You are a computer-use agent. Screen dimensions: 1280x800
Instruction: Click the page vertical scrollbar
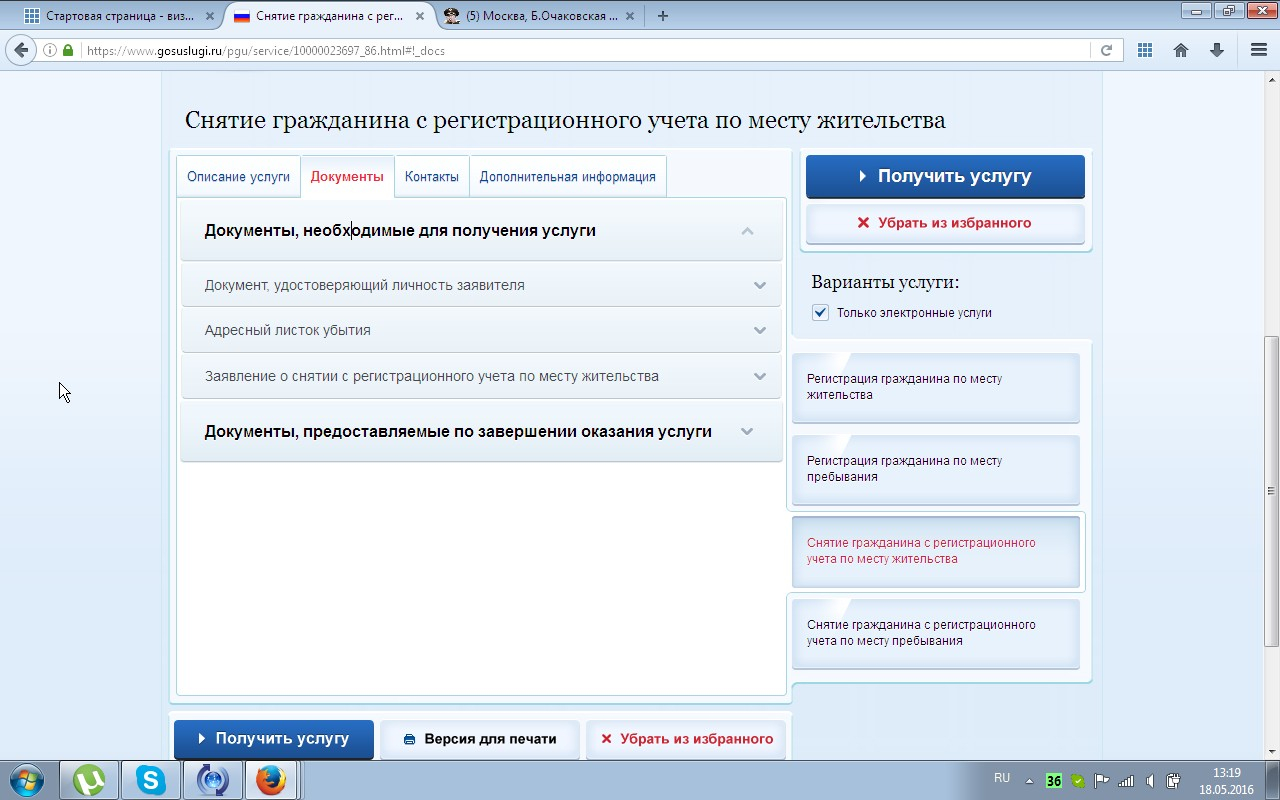click(x=1271, y=490)
